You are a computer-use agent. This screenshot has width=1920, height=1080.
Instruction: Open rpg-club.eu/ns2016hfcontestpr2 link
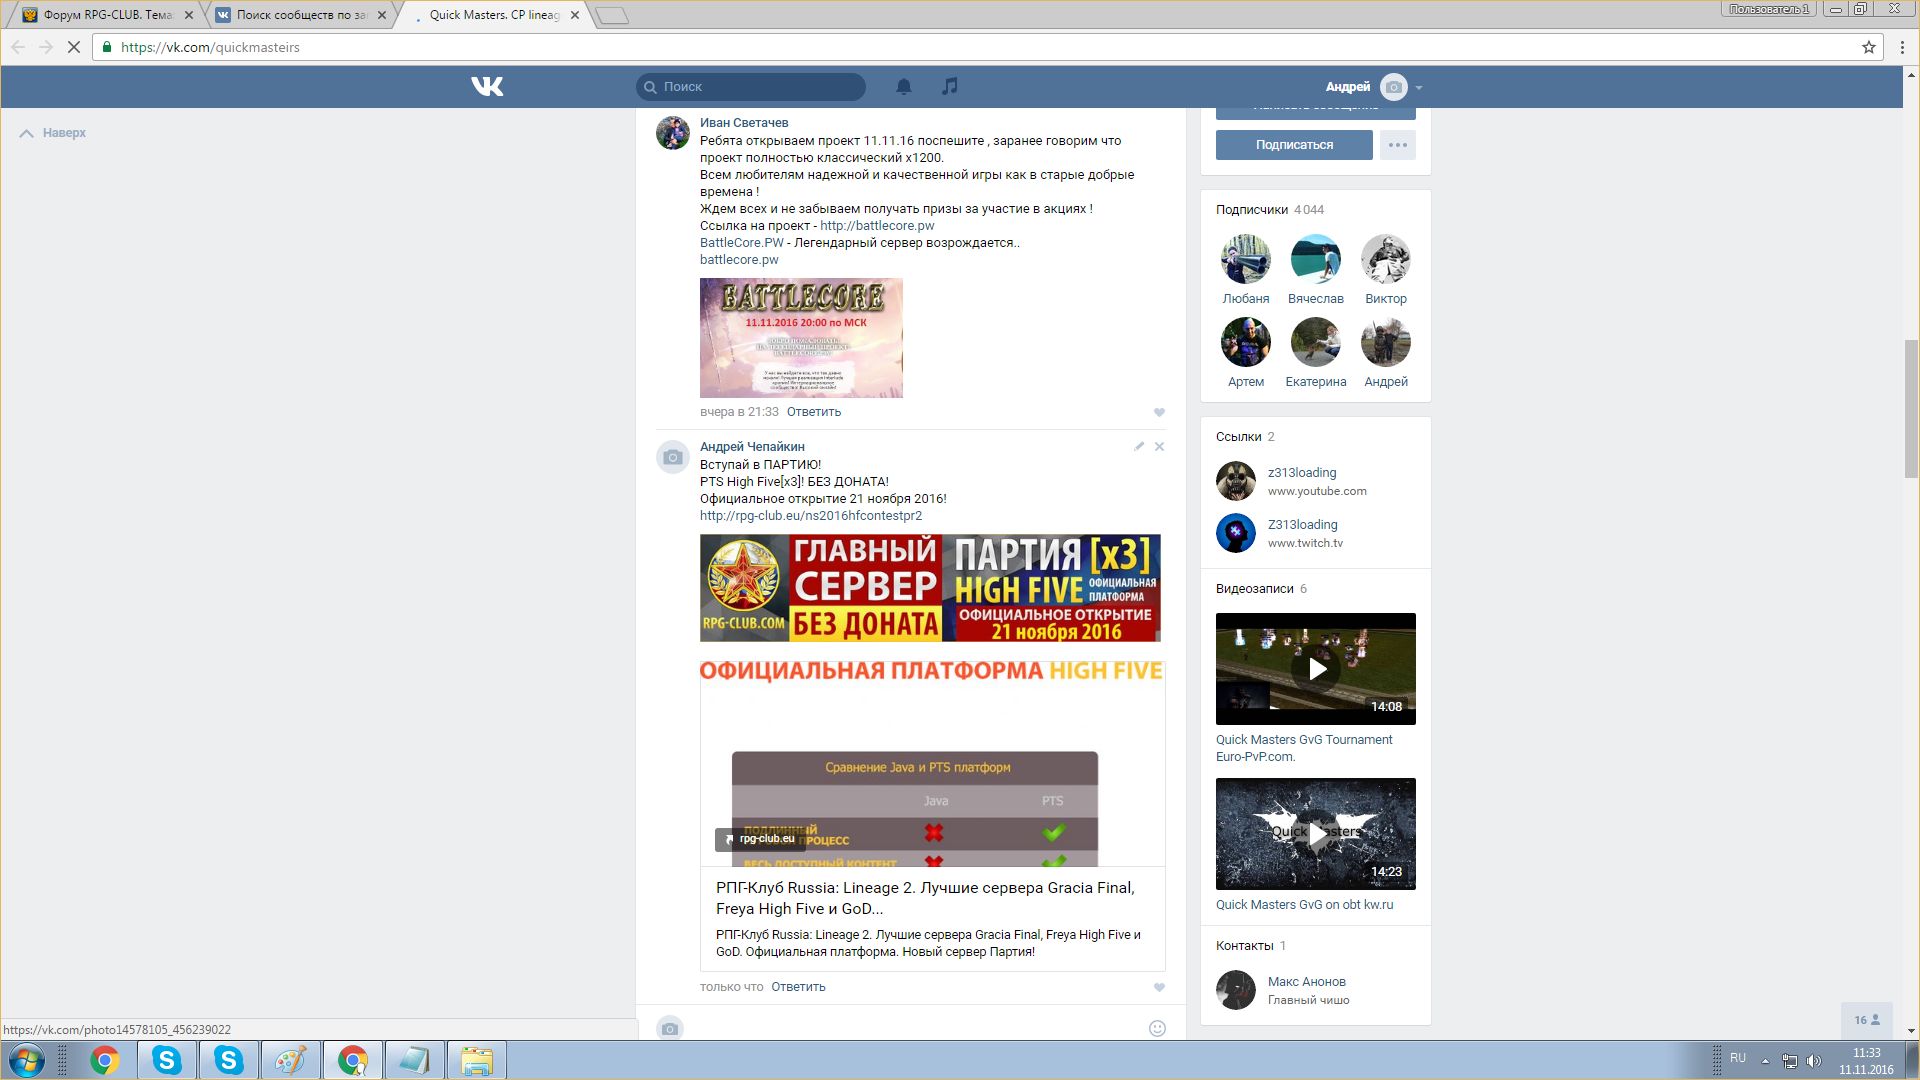click(811, 516)
